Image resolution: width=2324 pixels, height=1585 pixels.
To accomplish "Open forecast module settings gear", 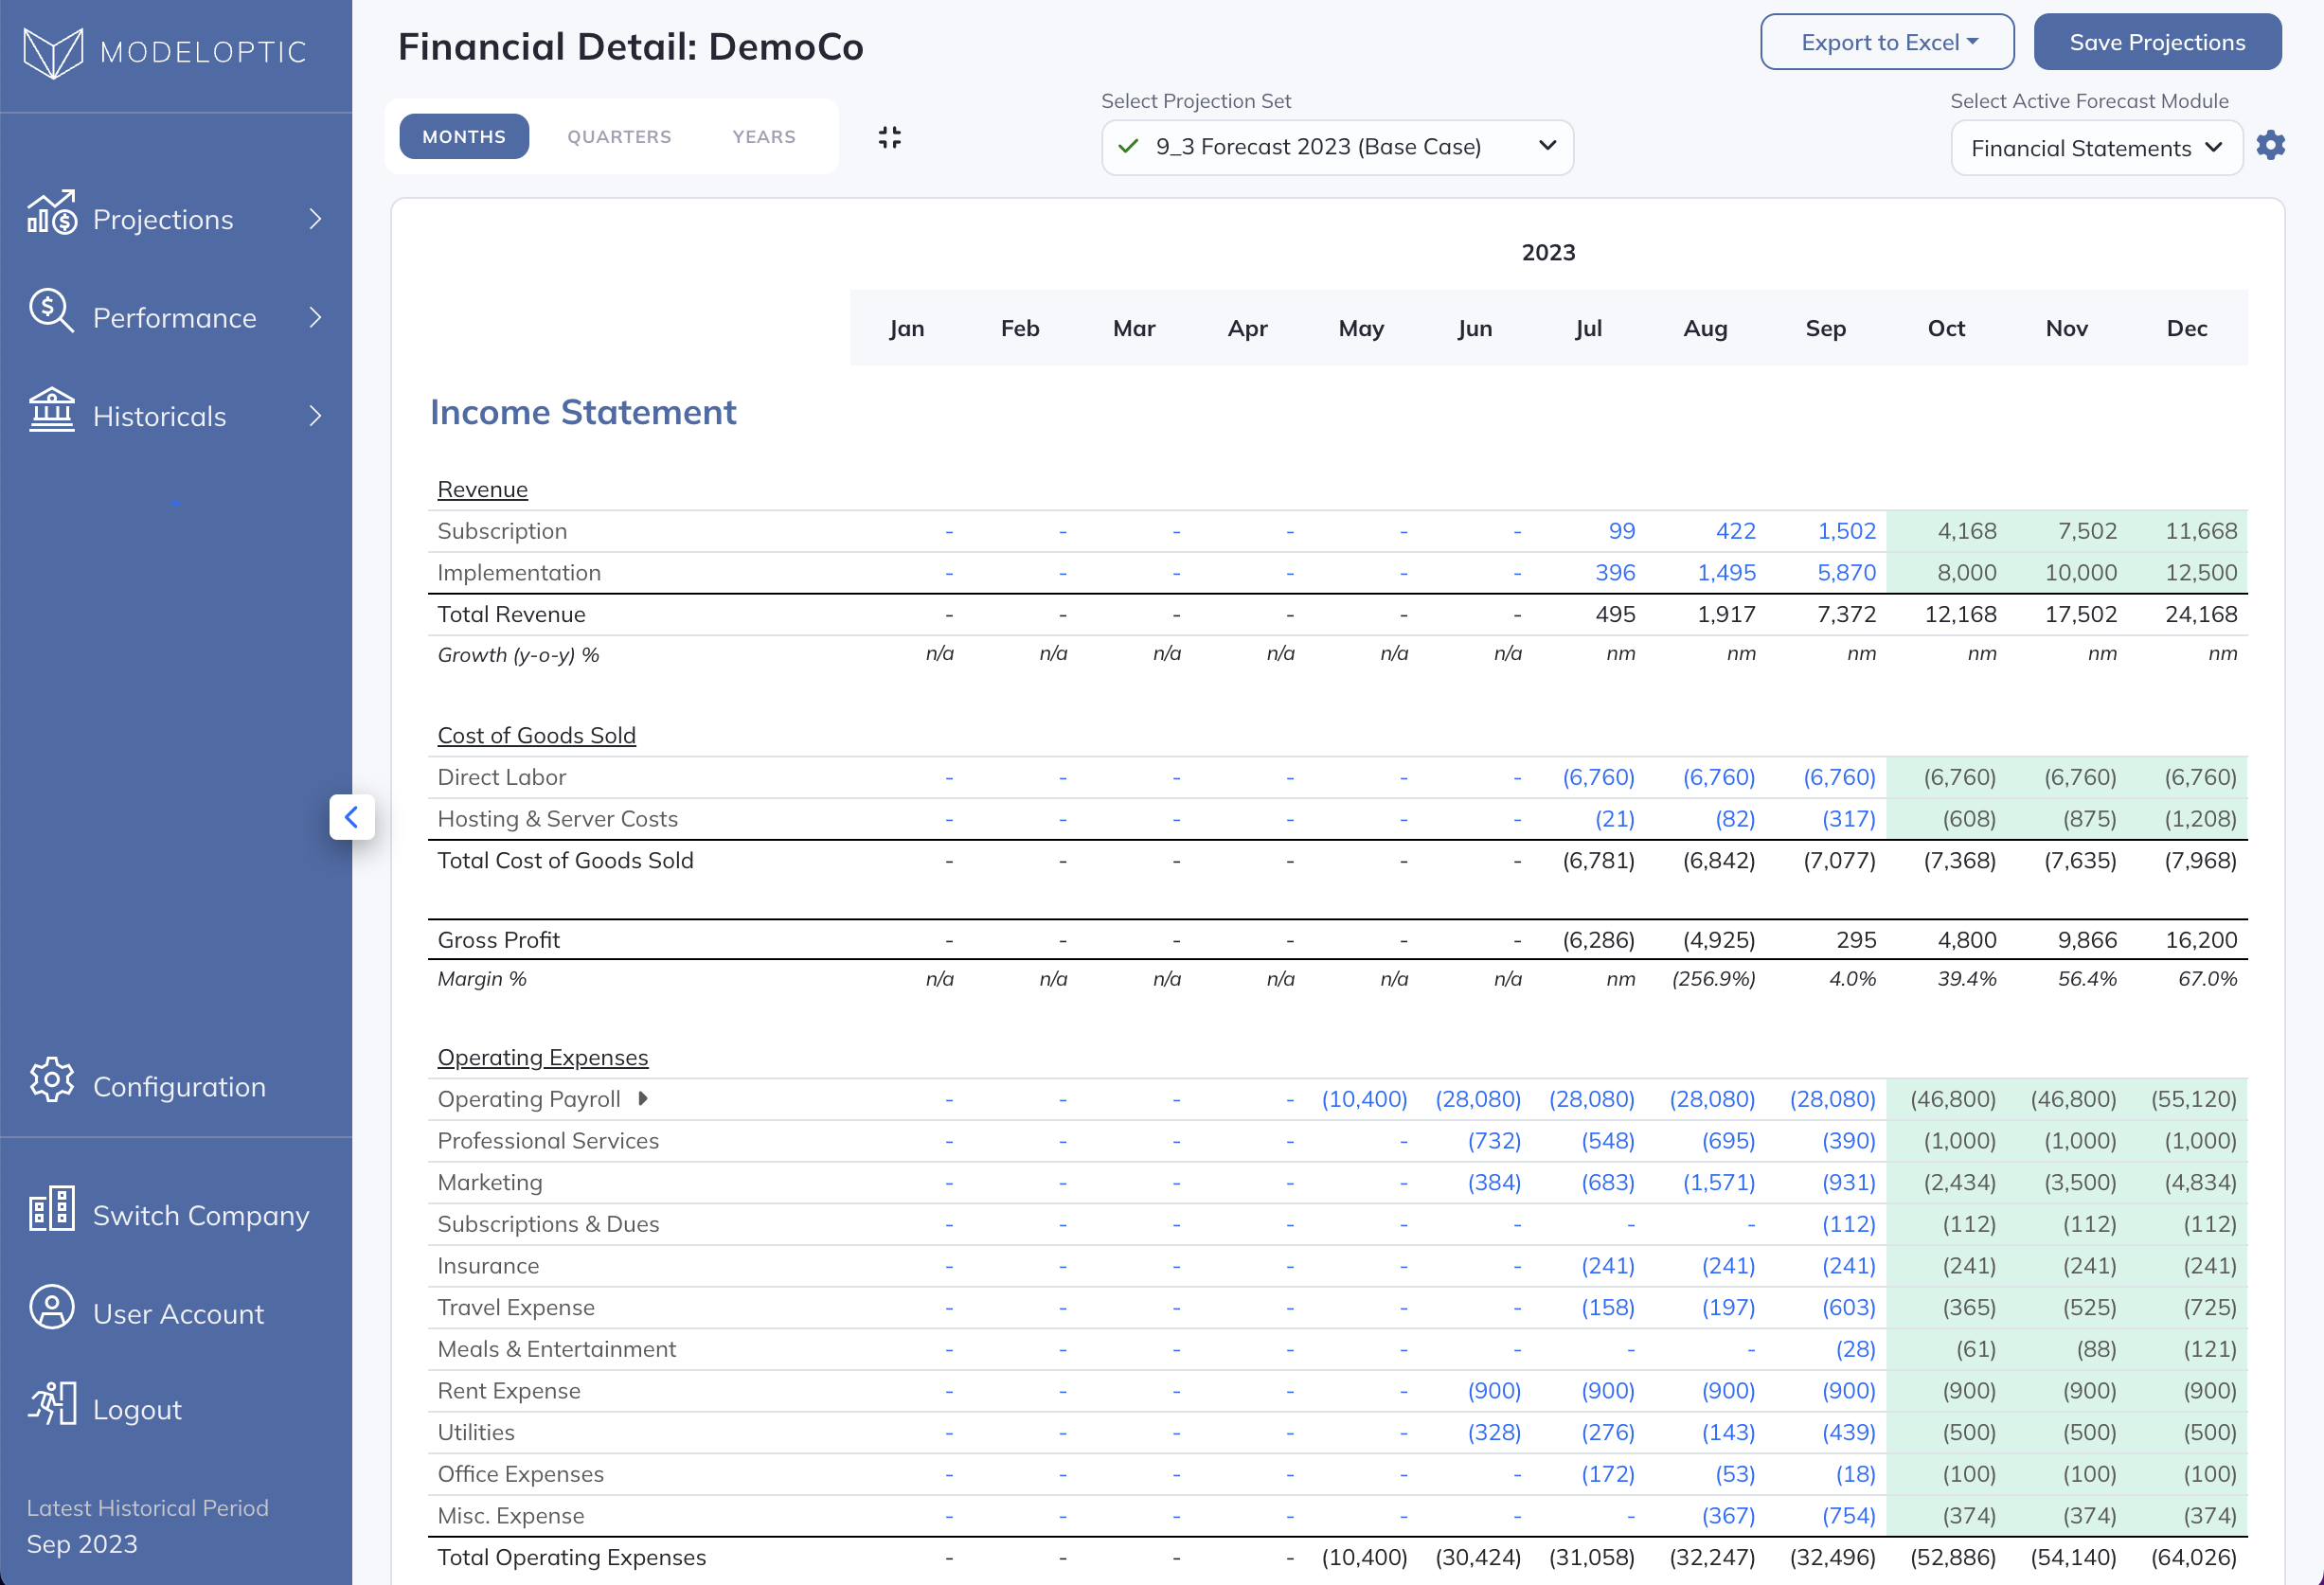I will tap(2271, 146).
